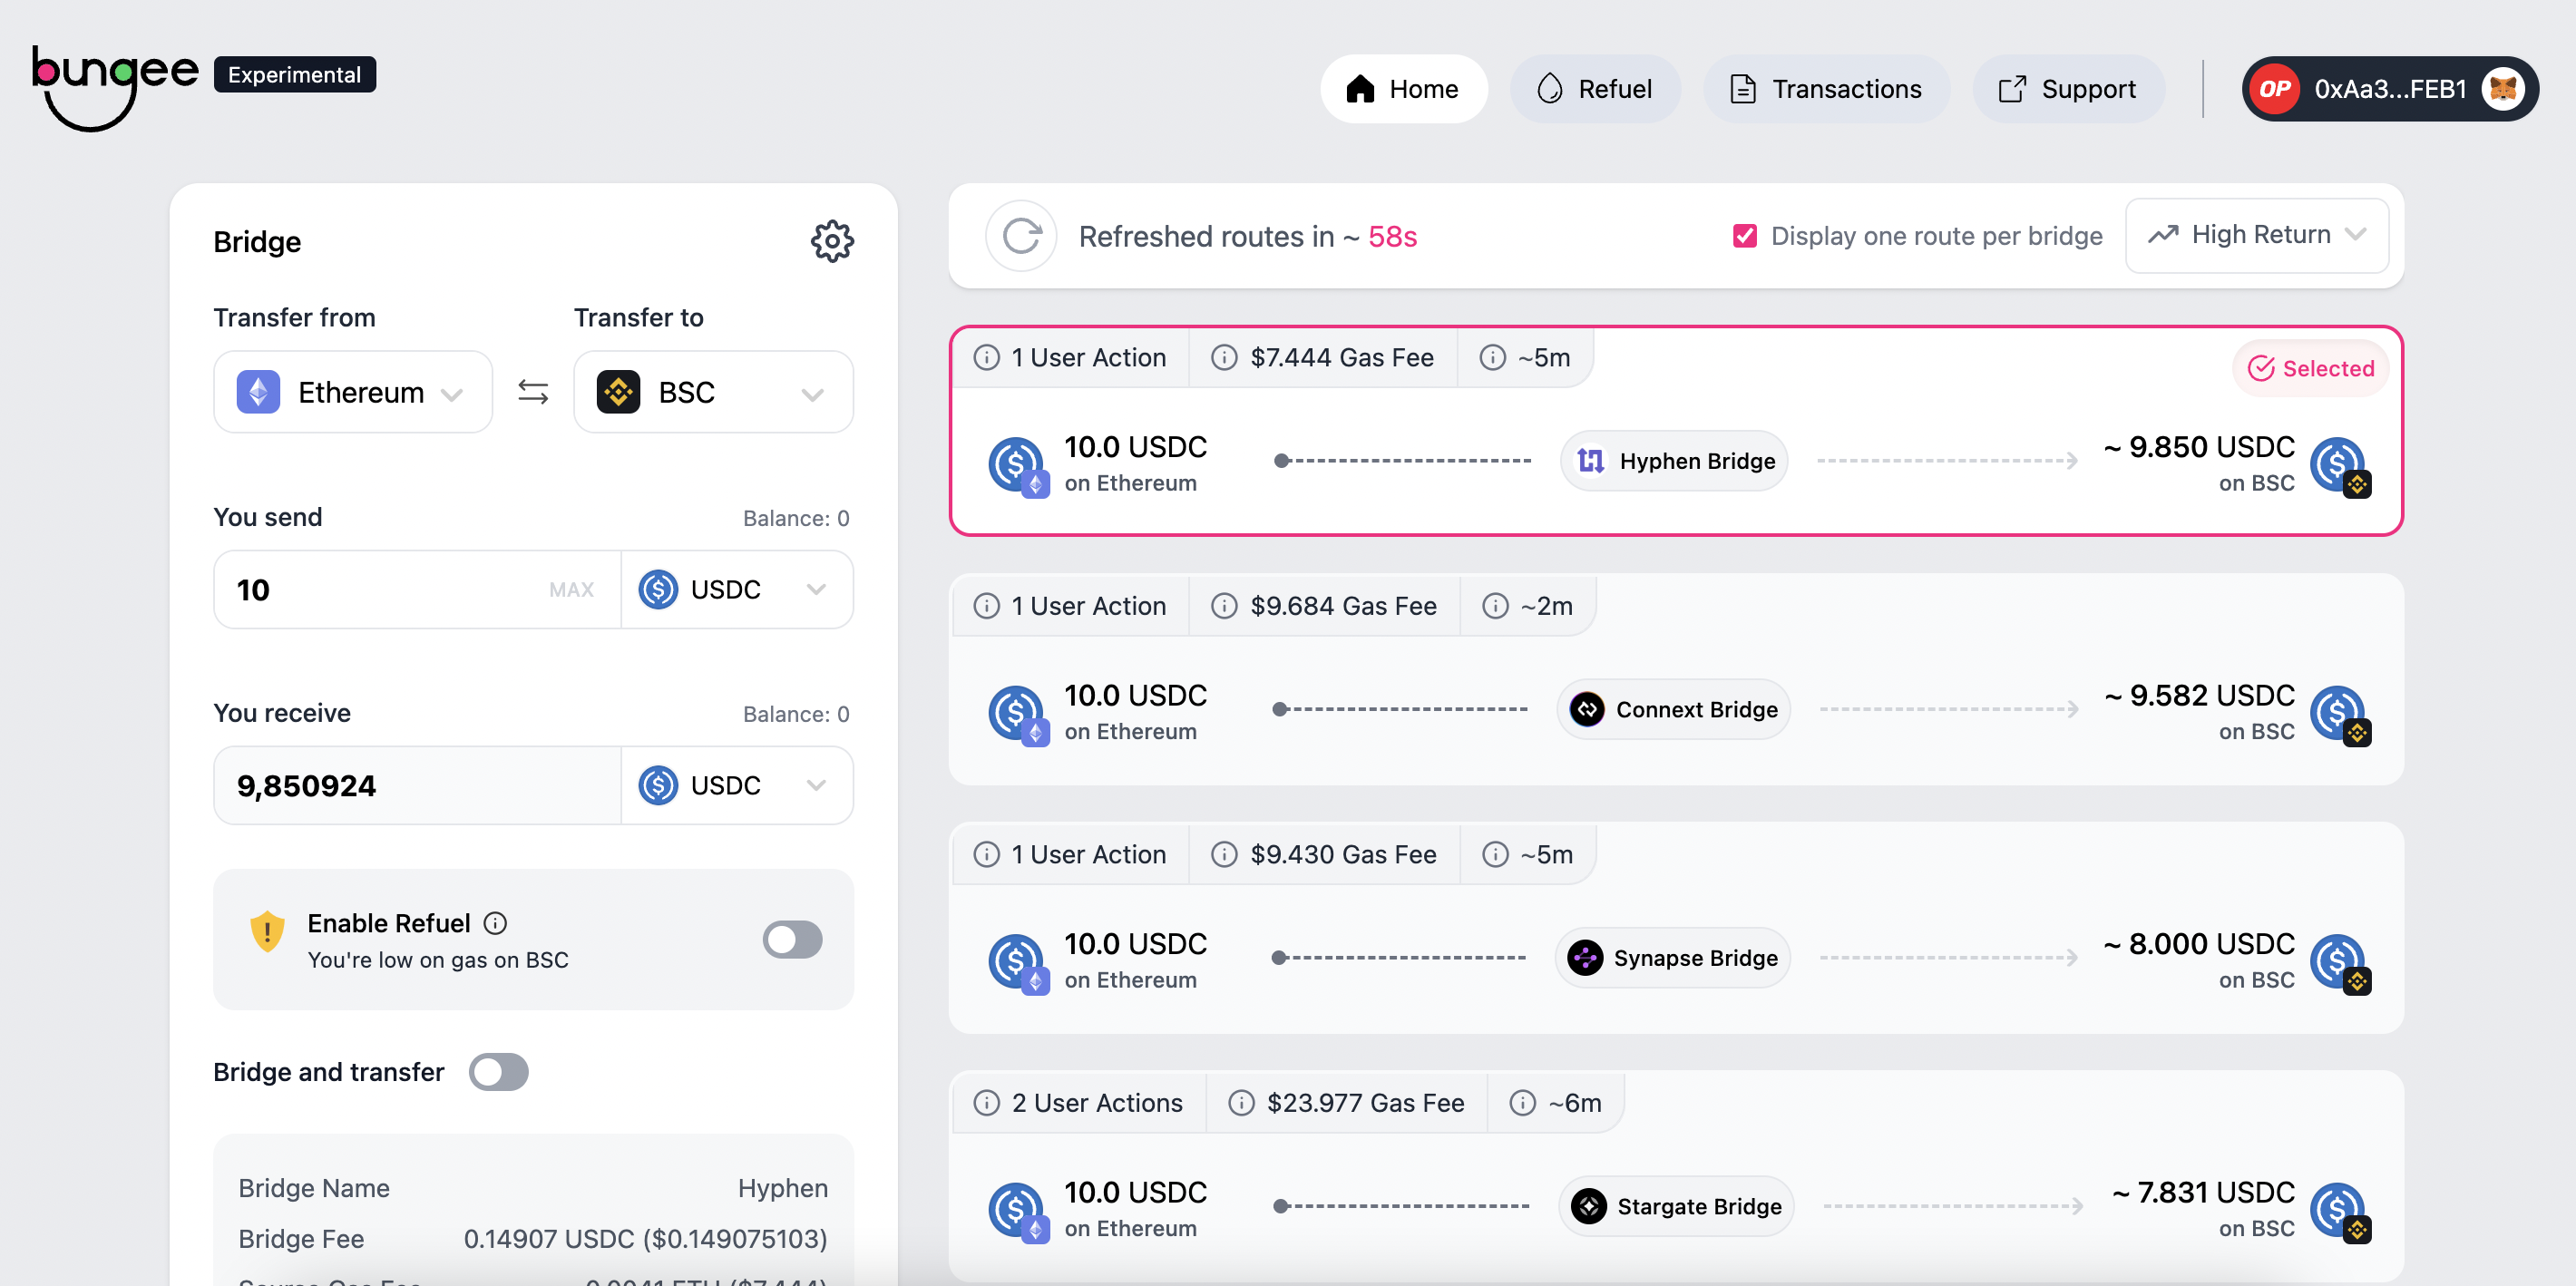The width and height of the screenshot is (2576, 1286).
Task: Enable the Refuel toggle switch
Action: (x=792, y=940)
